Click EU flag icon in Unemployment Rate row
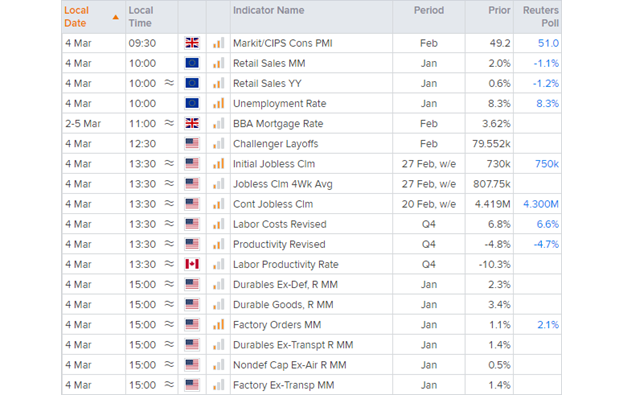The height and width of the screenshot is (395, 624). 192,103
